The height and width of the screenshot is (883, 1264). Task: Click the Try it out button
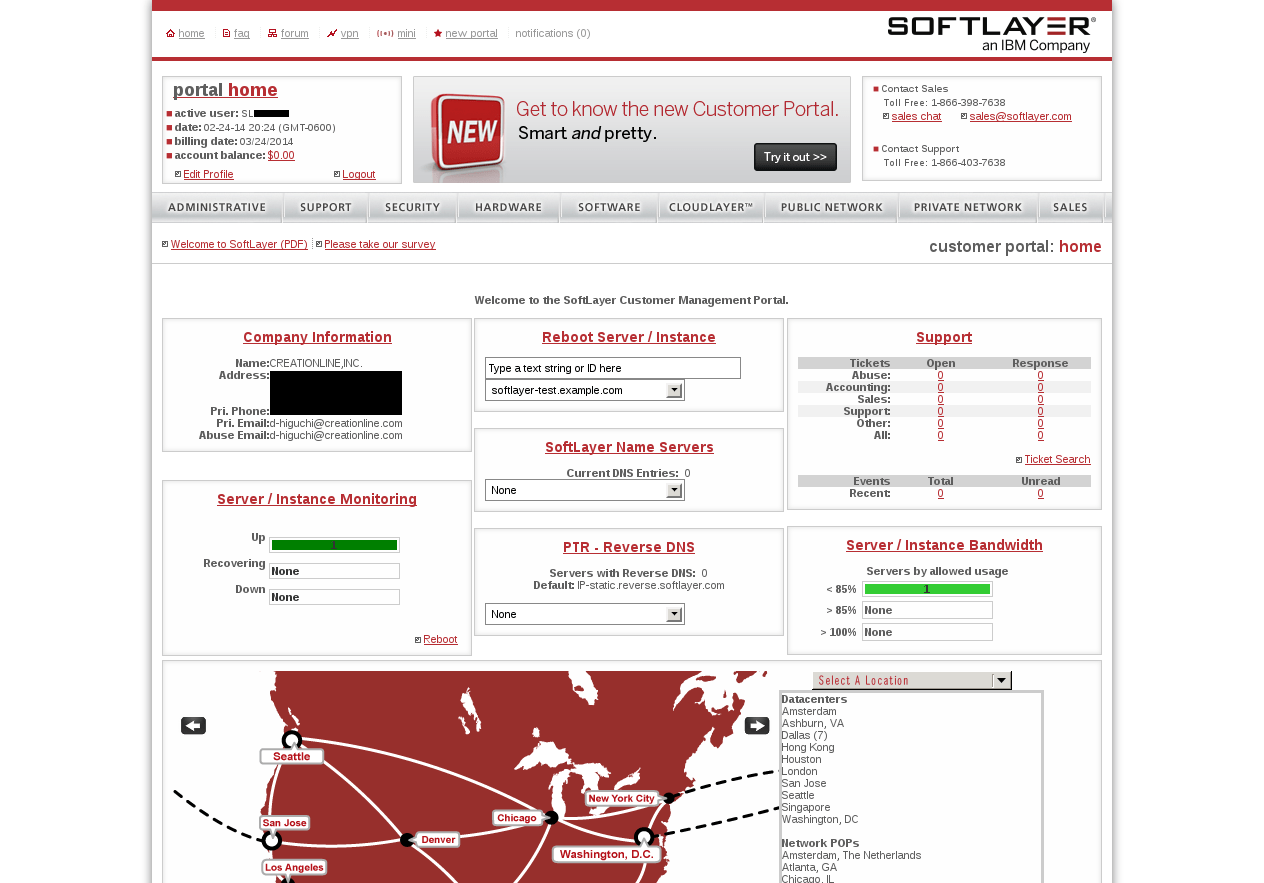pos(795,157)
